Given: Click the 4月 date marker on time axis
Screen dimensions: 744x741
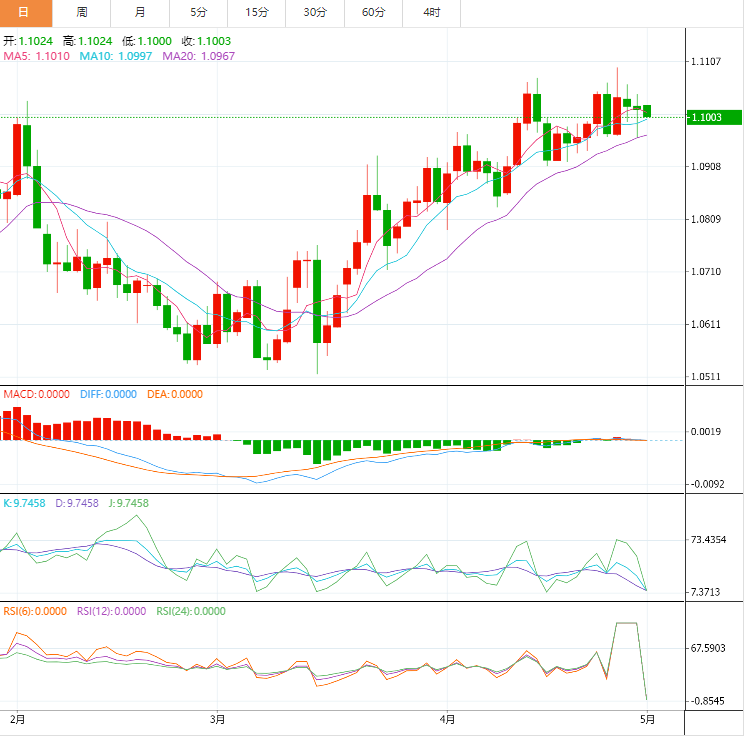Looking at the screenshot, I should coord(447,718).
